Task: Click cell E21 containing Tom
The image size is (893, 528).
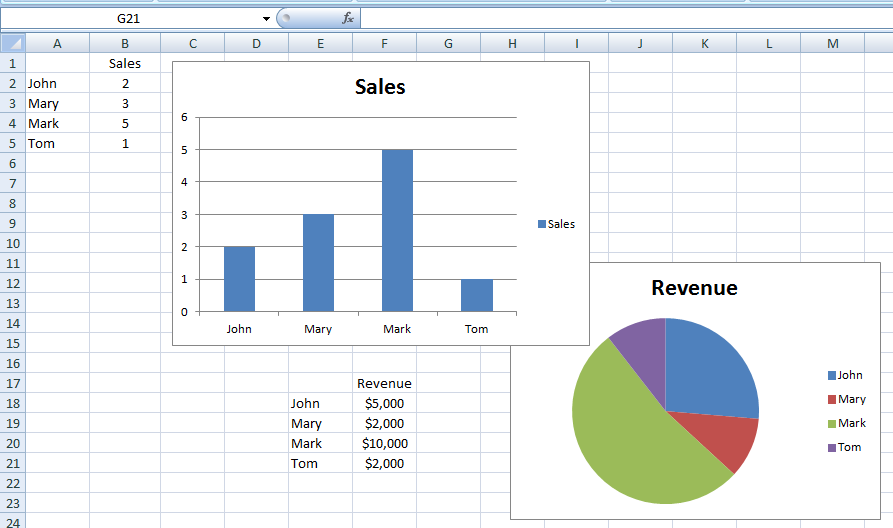Action: [x=321, y=463]
